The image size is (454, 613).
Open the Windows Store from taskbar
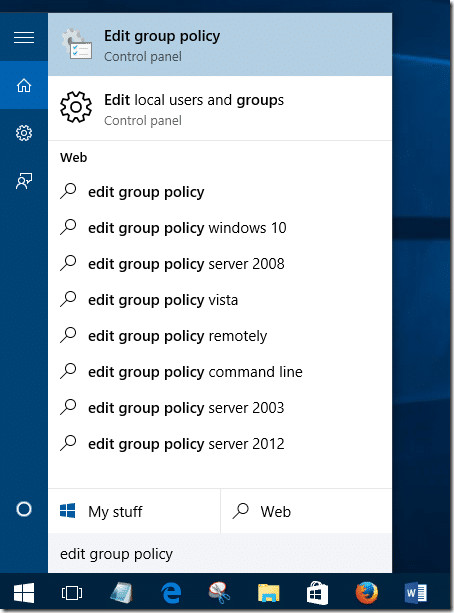point(317,593)
